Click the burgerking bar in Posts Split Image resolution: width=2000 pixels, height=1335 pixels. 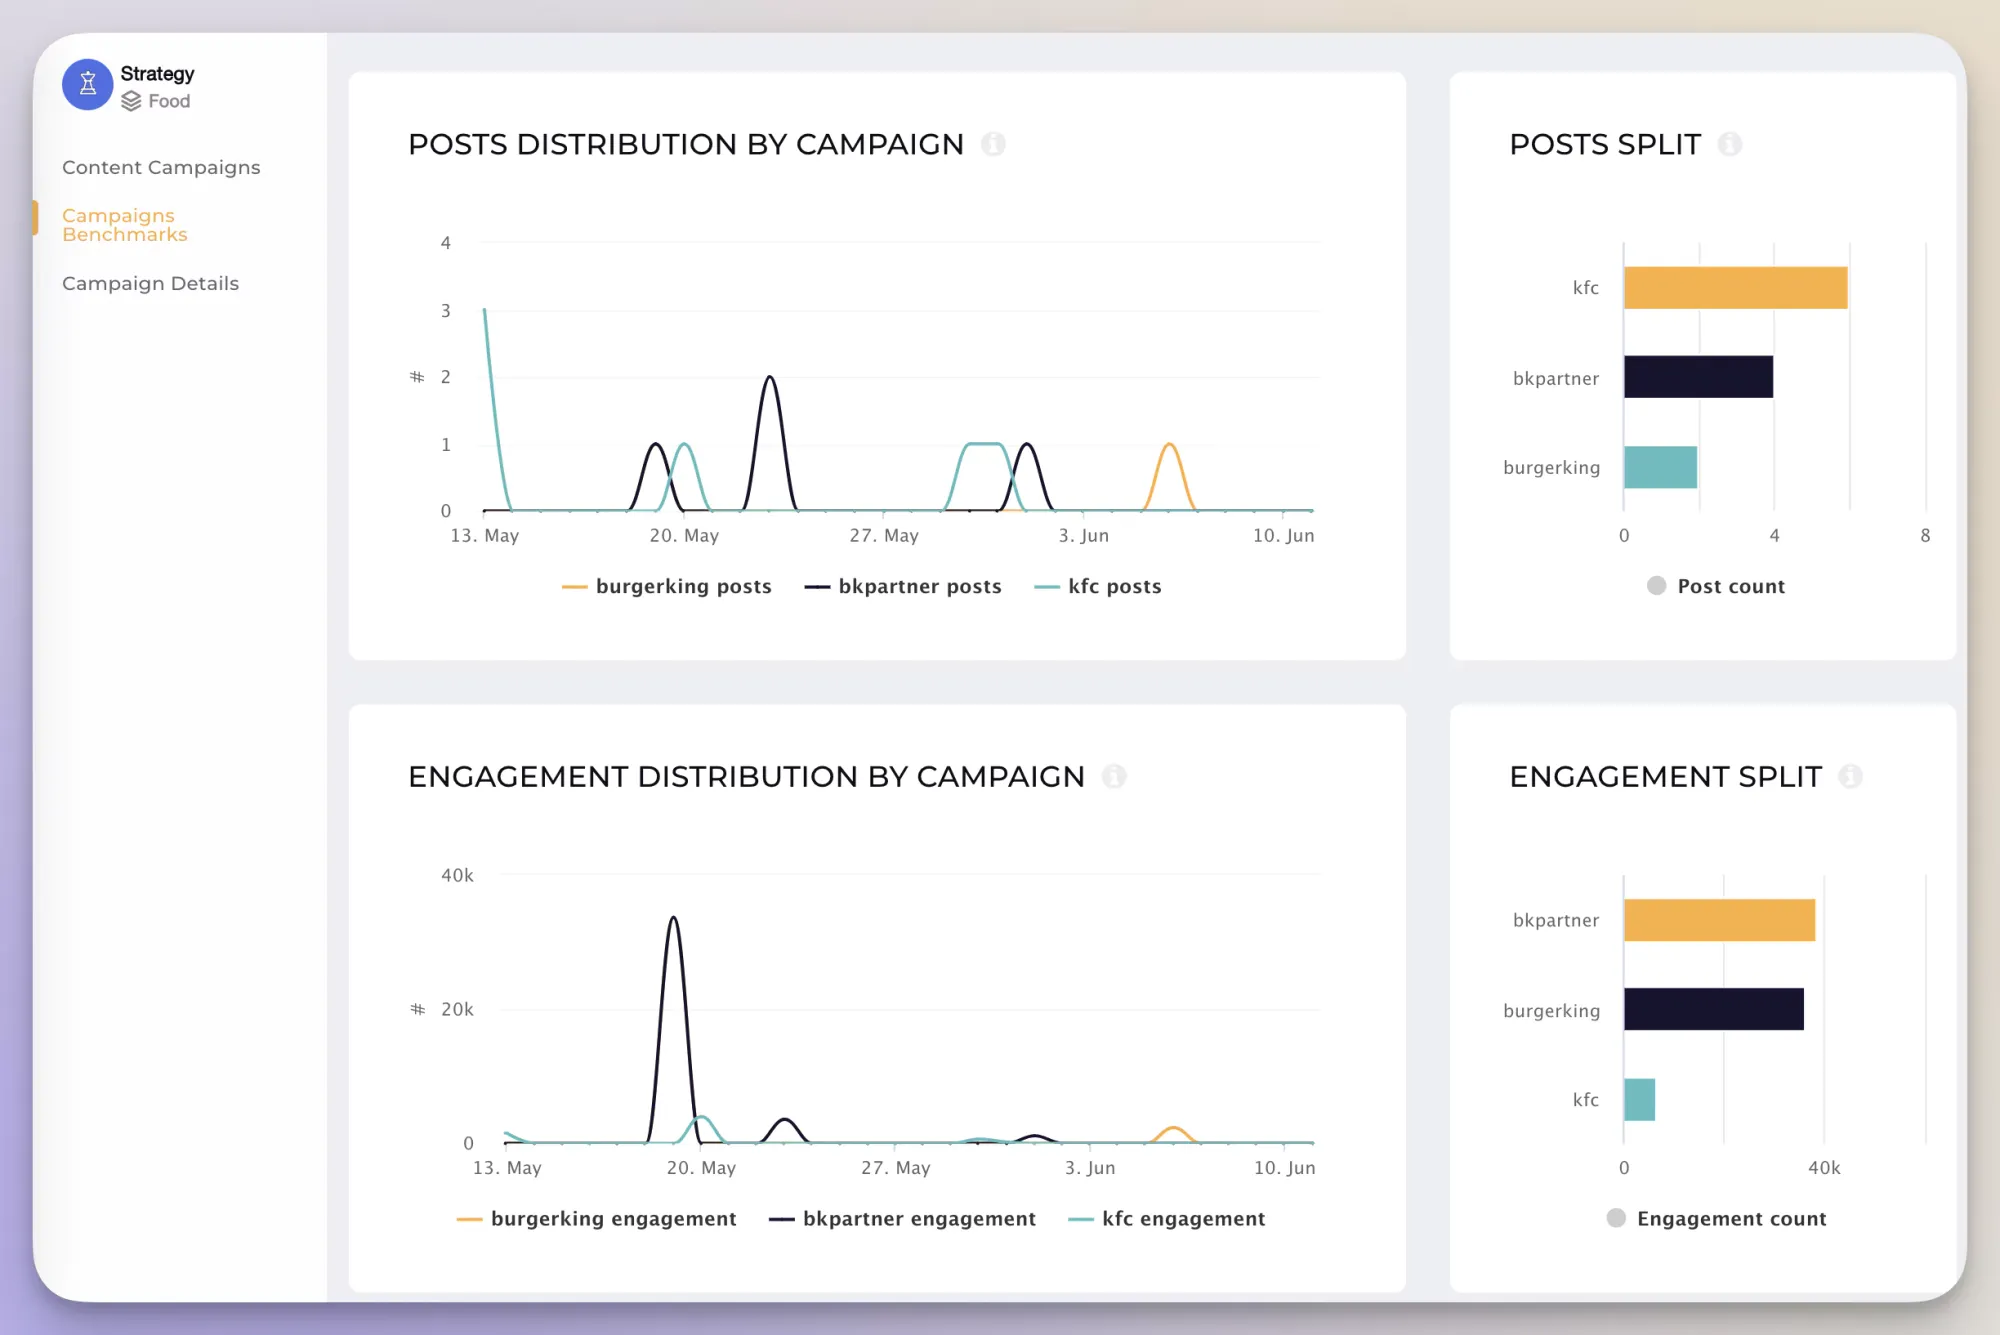[x=1660, y=467]
